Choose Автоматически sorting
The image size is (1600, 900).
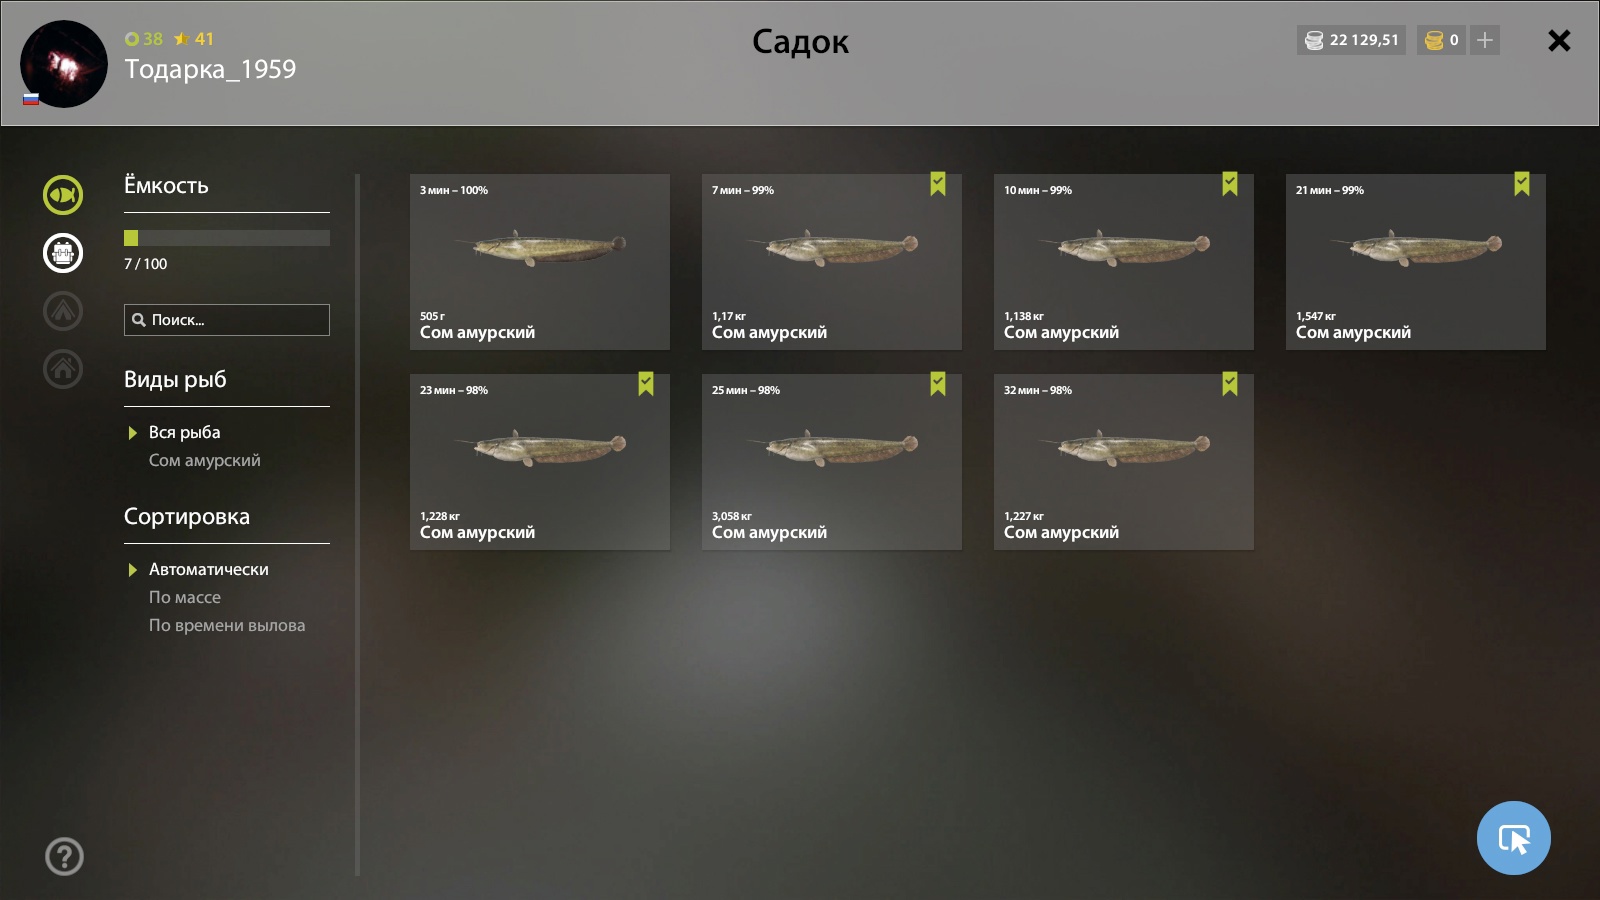pos(208,569)
